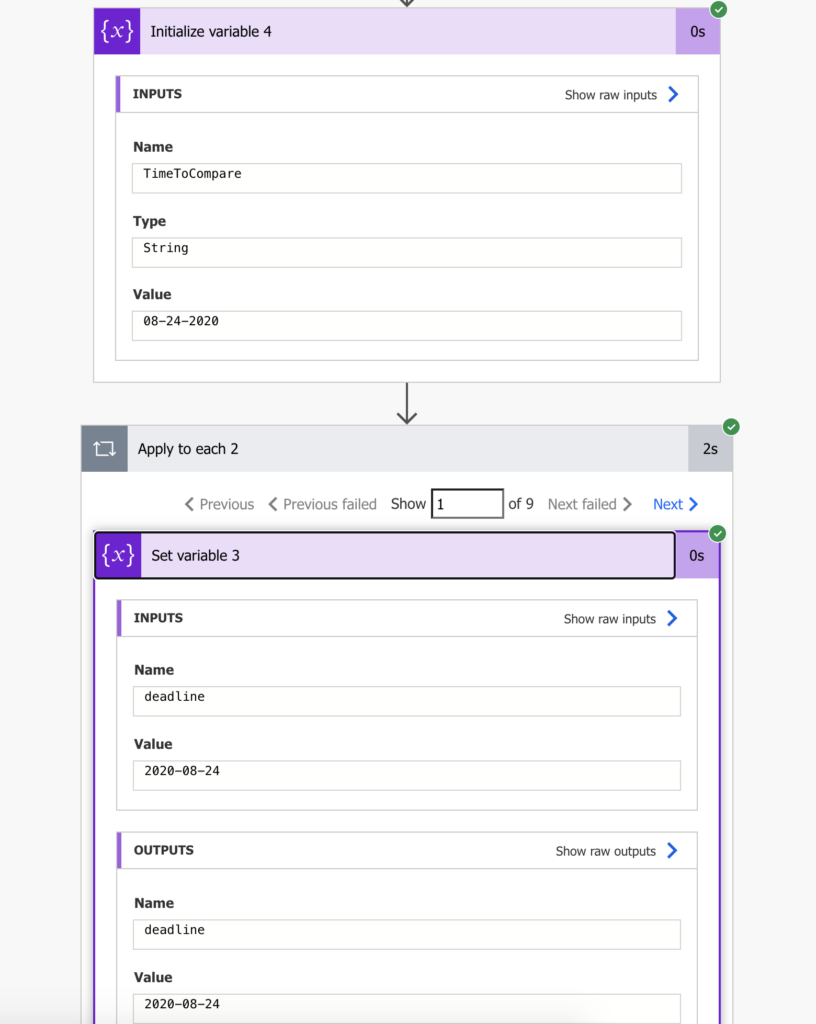Image resolution: width=816 pixels, height=1024 pixels.
Task: Click the TimeToCompare name field
Action: [407, 178]
